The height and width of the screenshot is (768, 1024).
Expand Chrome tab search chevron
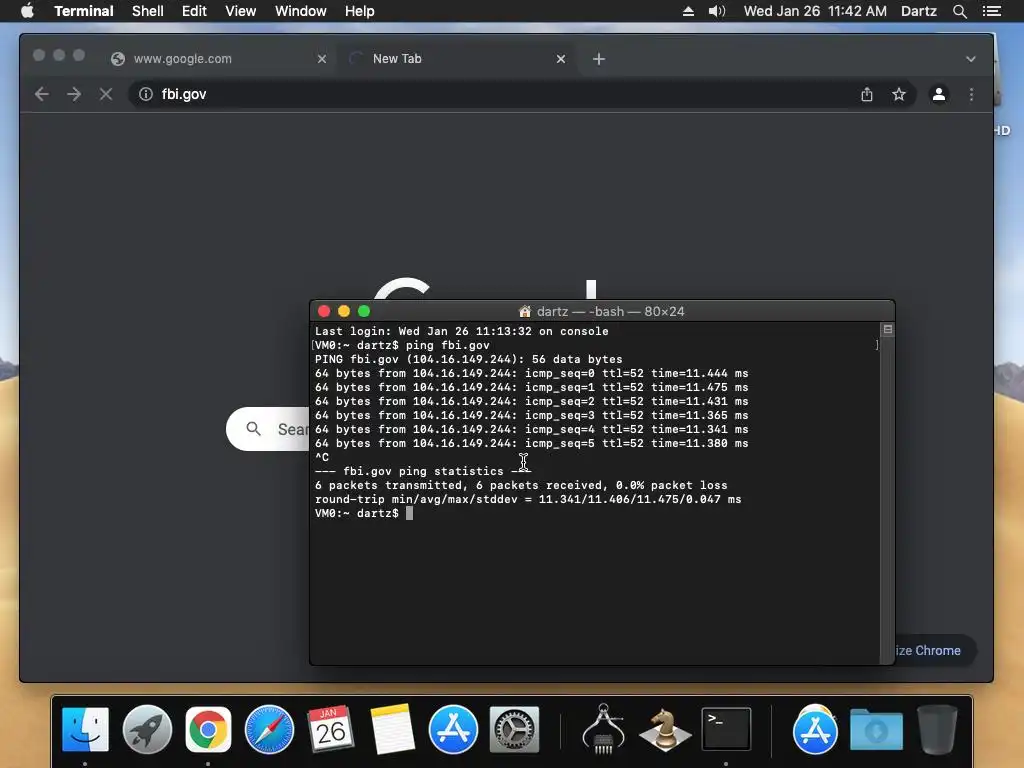(x=970, y=59)
